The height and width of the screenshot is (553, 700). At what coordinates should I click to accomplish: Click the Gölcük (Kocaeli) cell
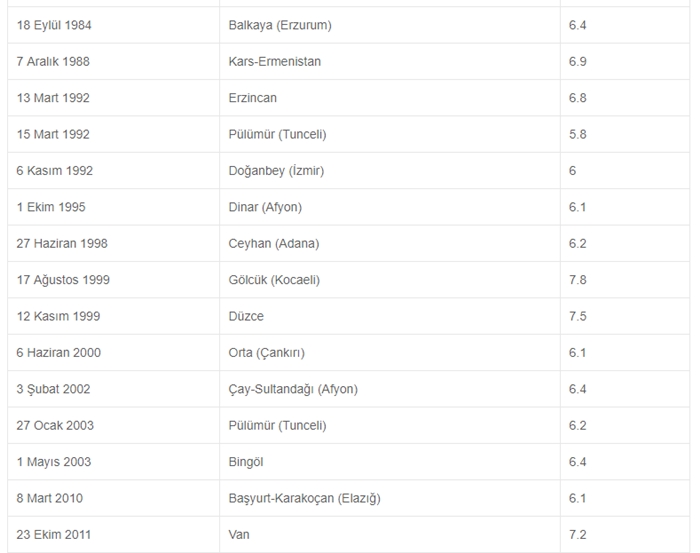[x=274, y=280]
